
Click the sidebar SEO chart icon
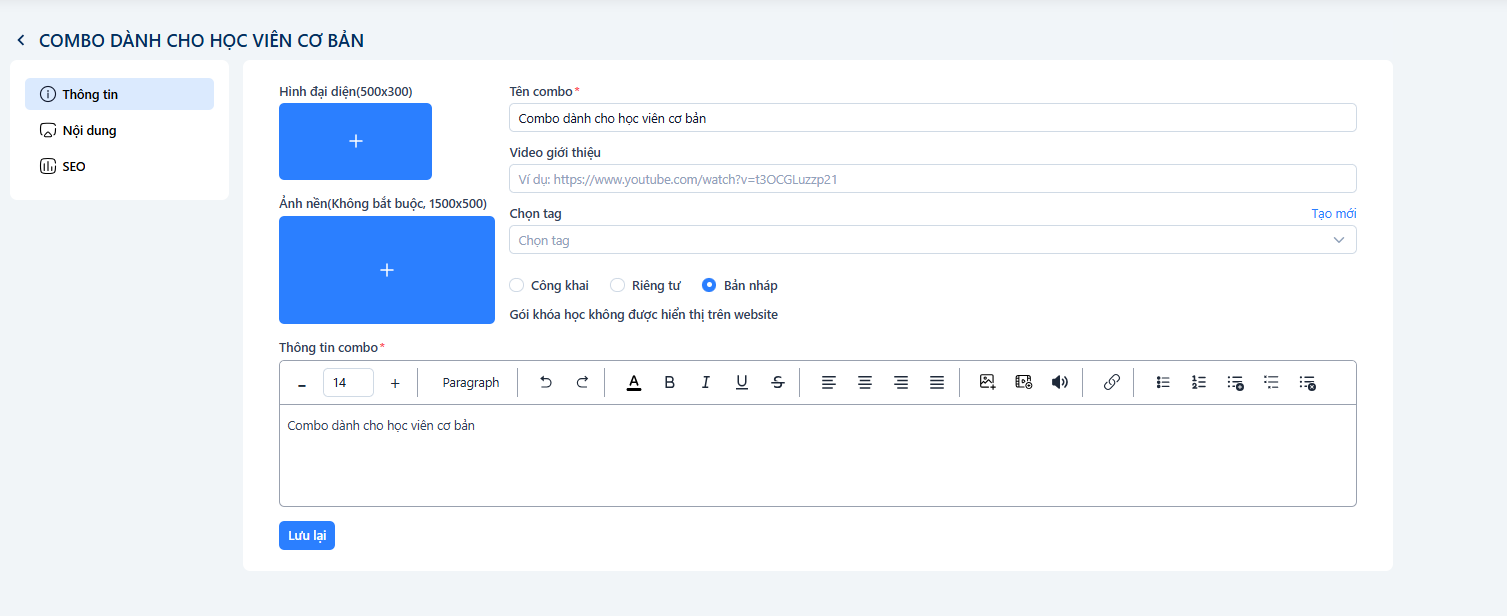click(47, 166)
